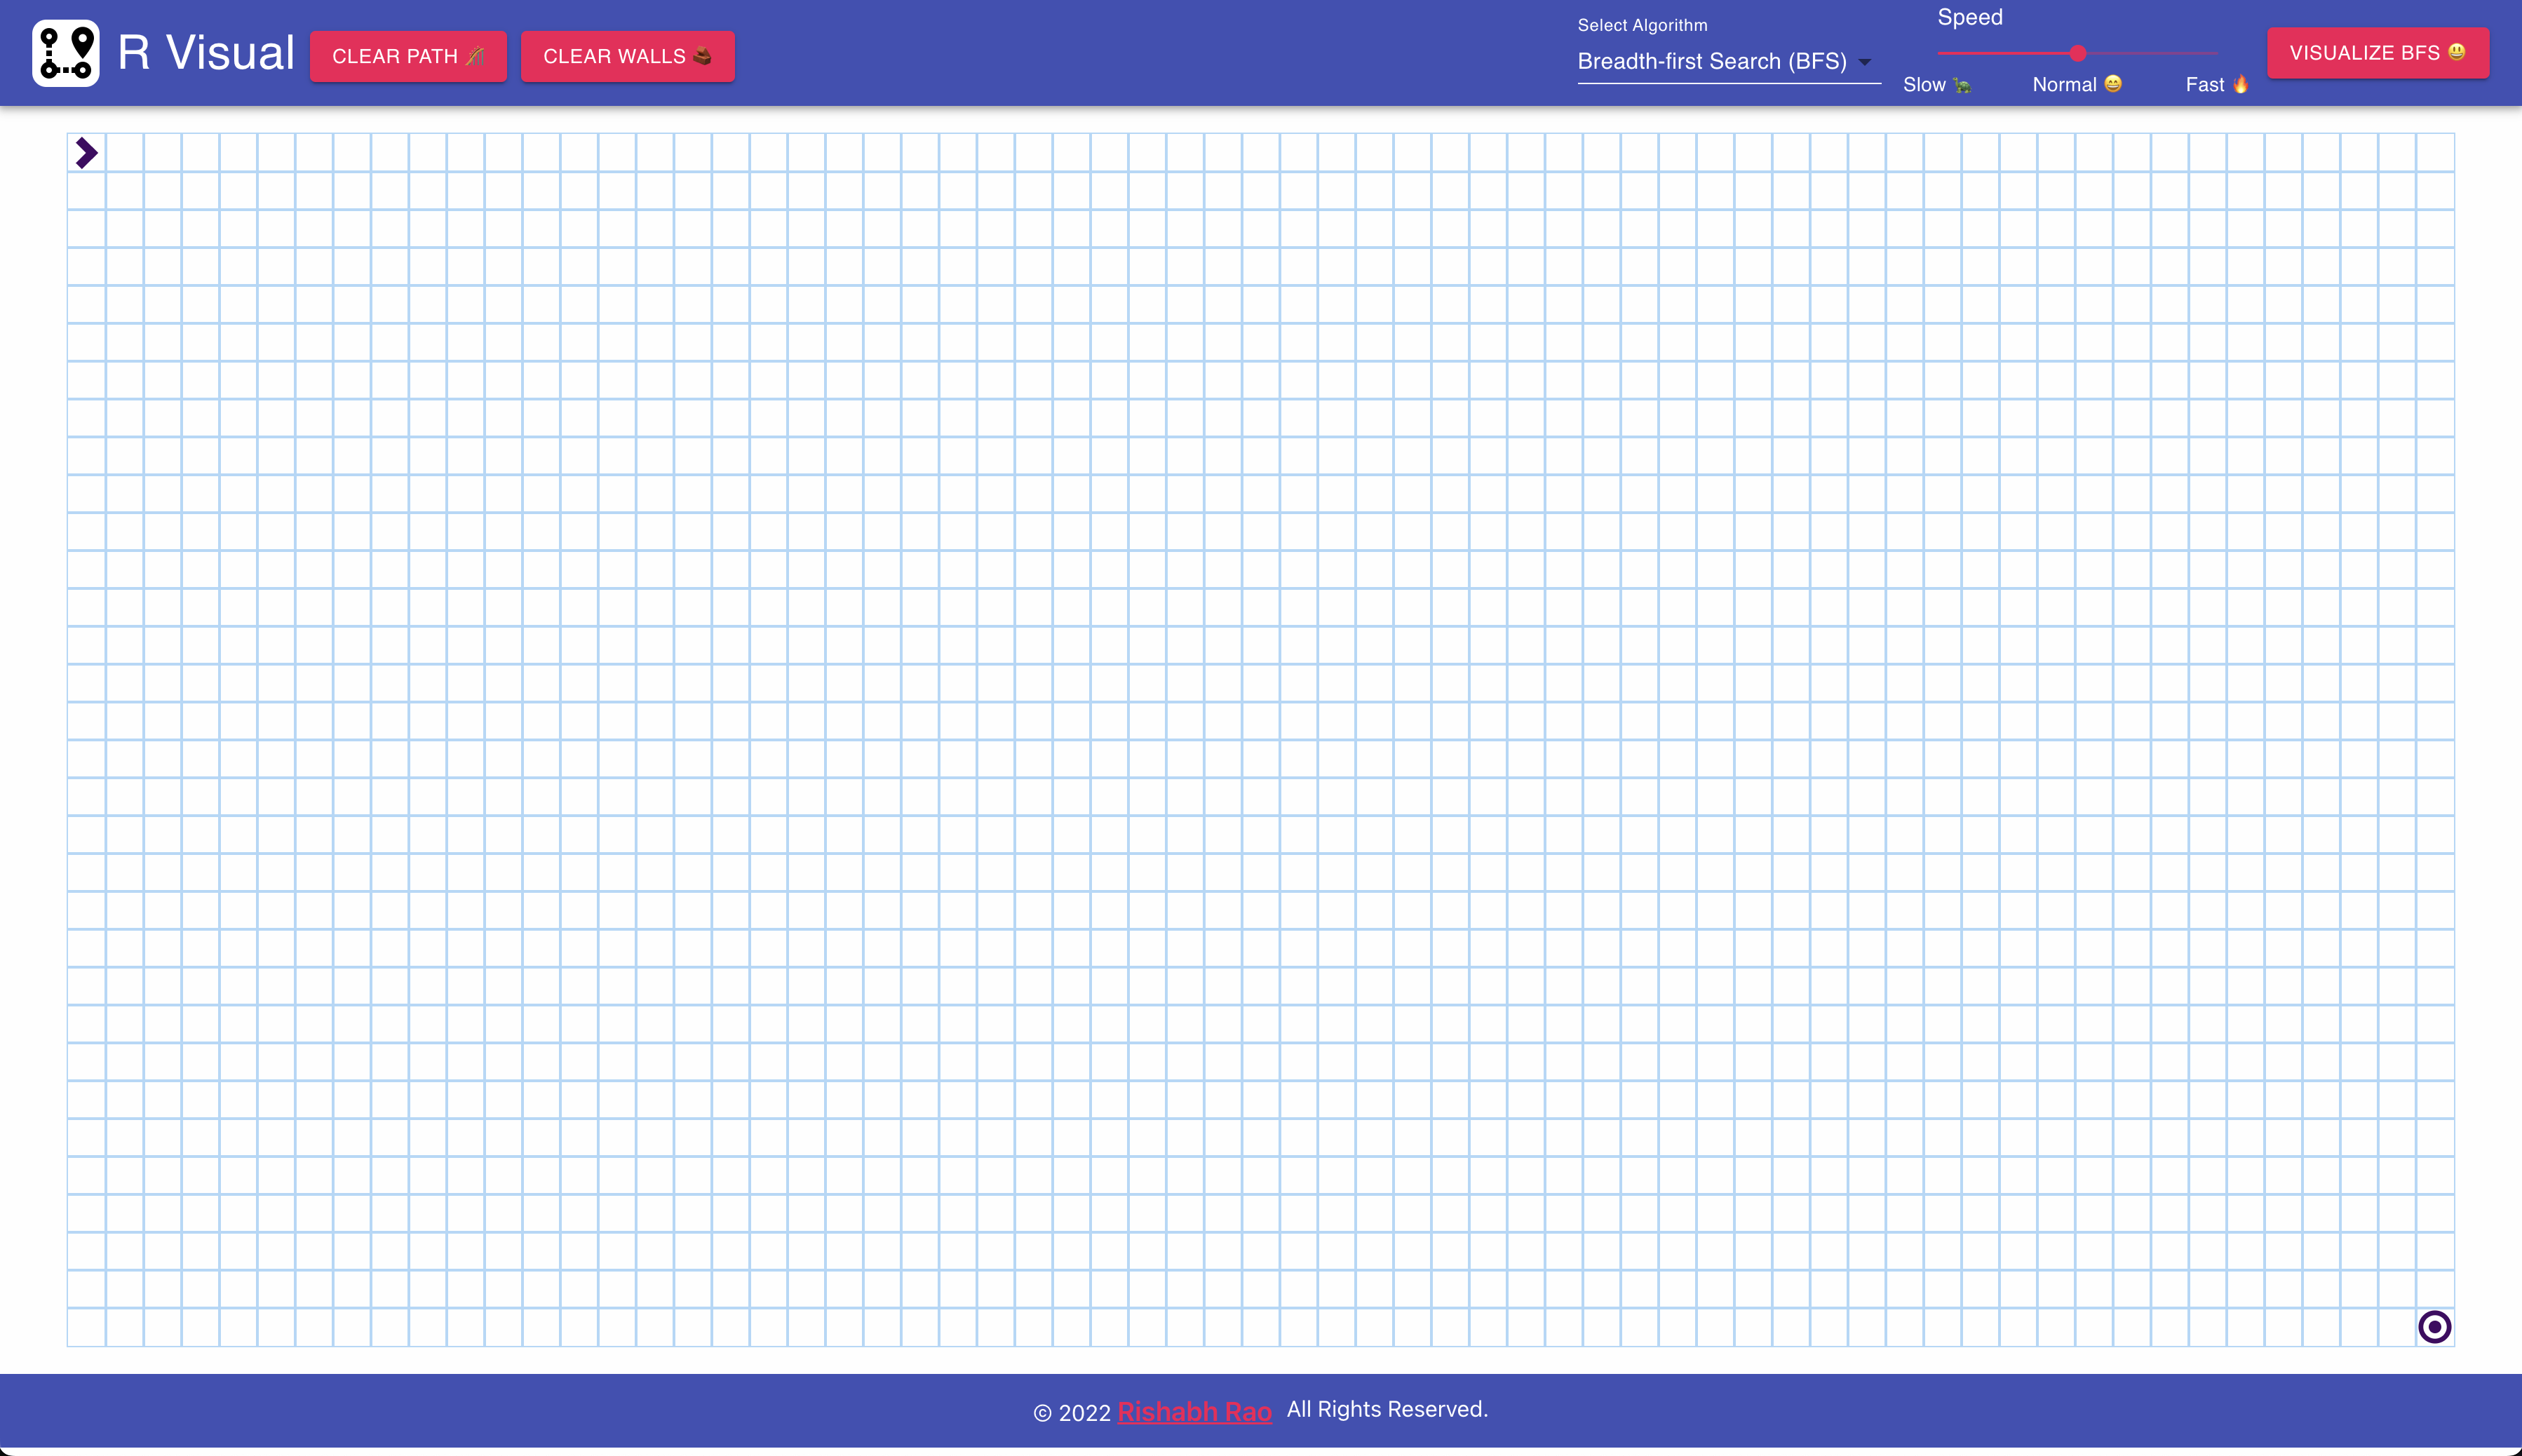This screenshot has width=2522, height=1456.
Task: Open the Rishabh Rao footer link
Action: pyautogui.click(x=1195, y=1411)
